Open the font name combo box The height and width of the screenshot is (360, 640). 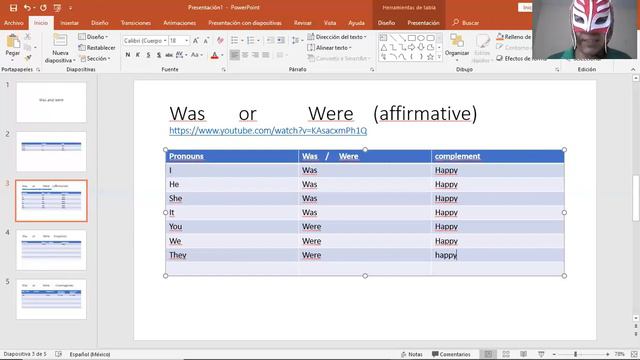click(x=145, y=41)
